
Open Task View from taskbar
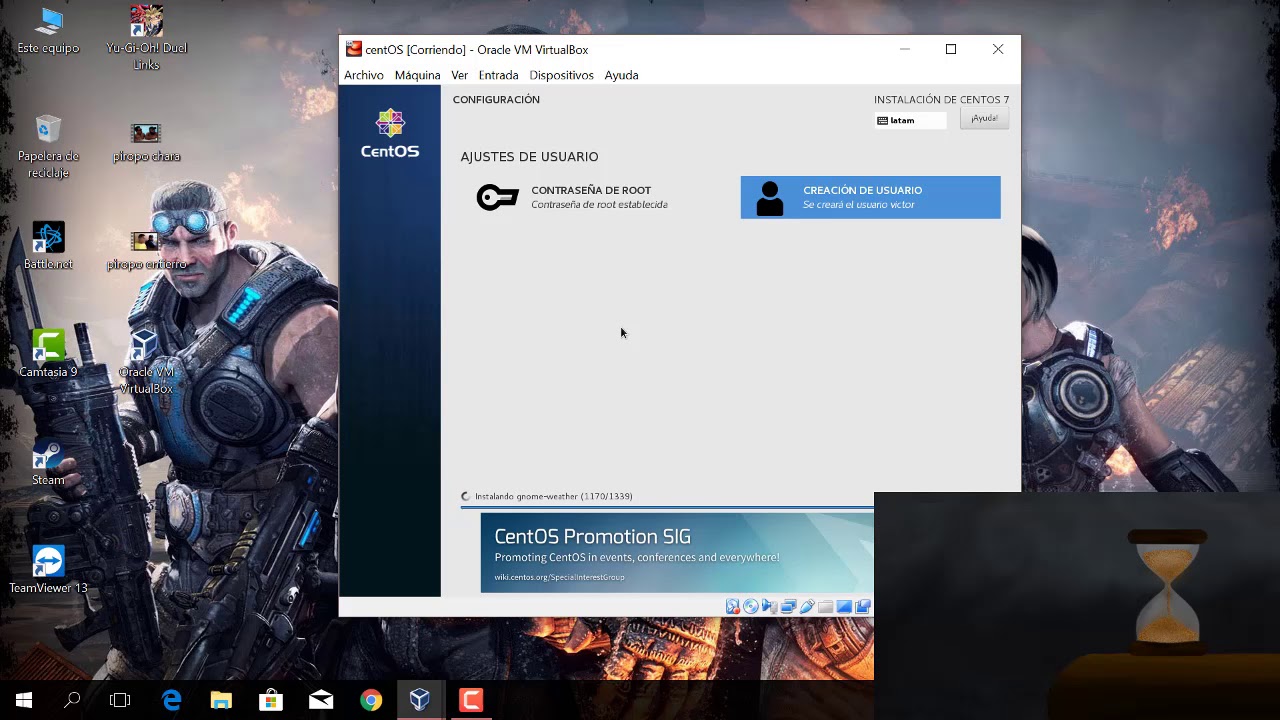coord(120,700)
